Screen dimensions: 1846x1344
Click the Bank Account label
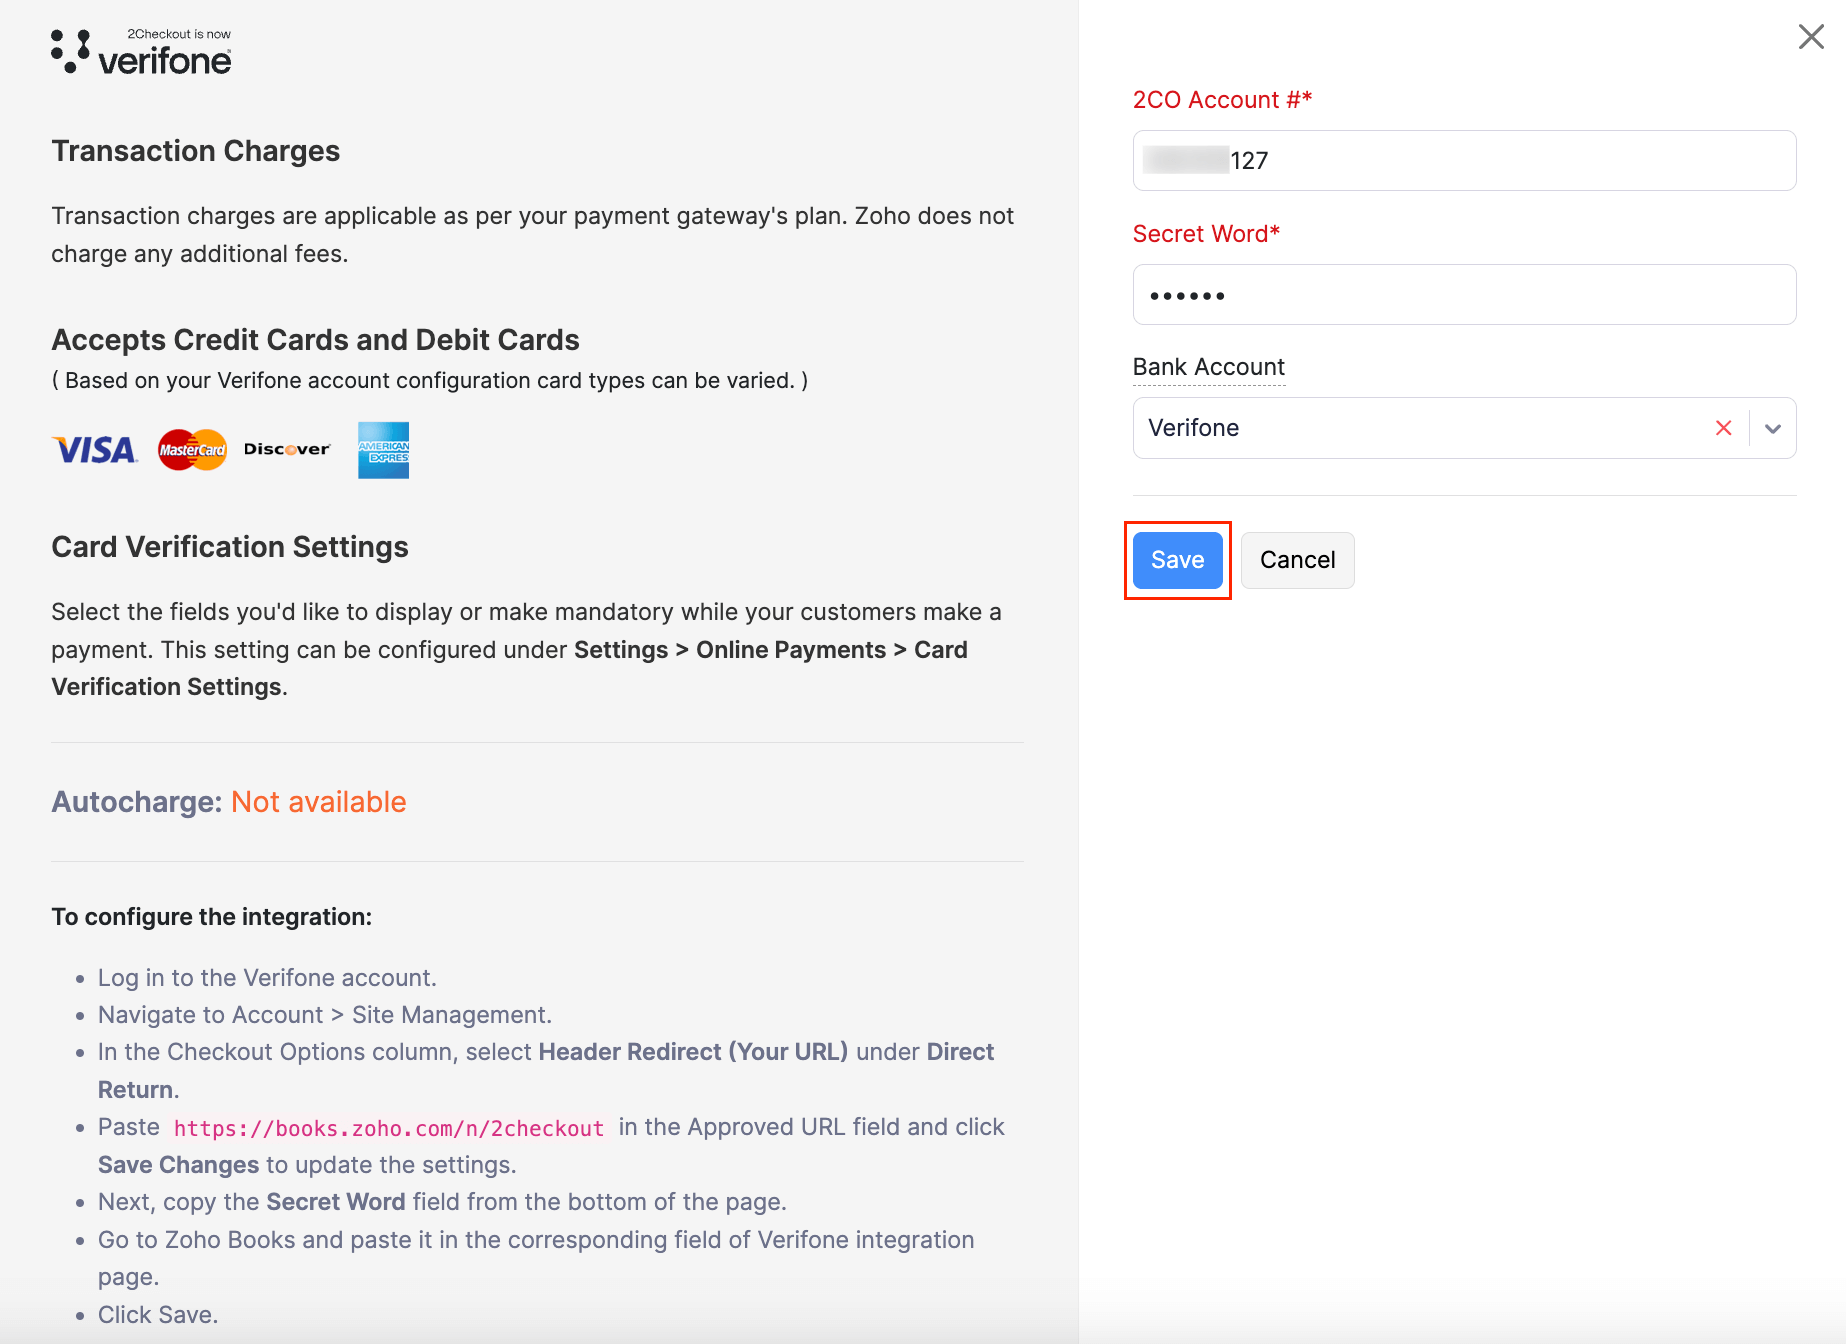point(1208,367)
